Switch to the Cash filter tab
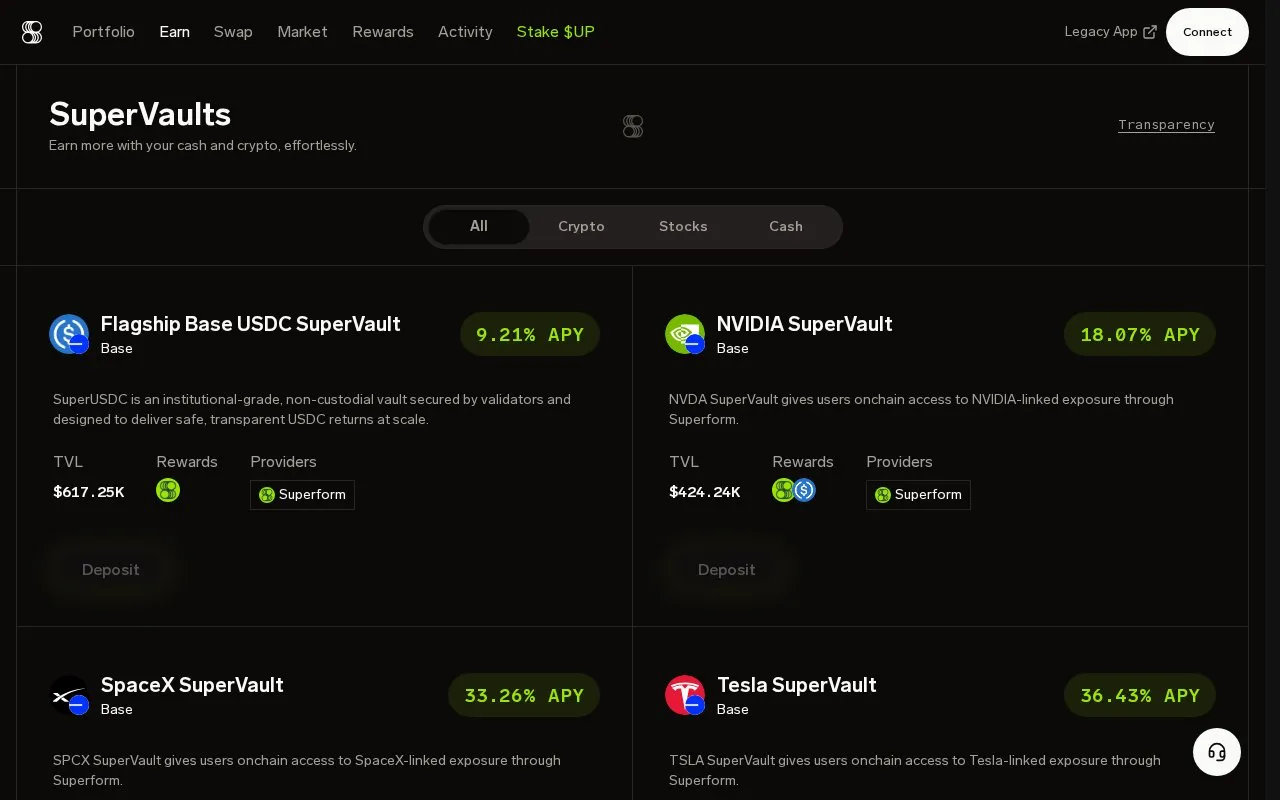 click(786, 227)
